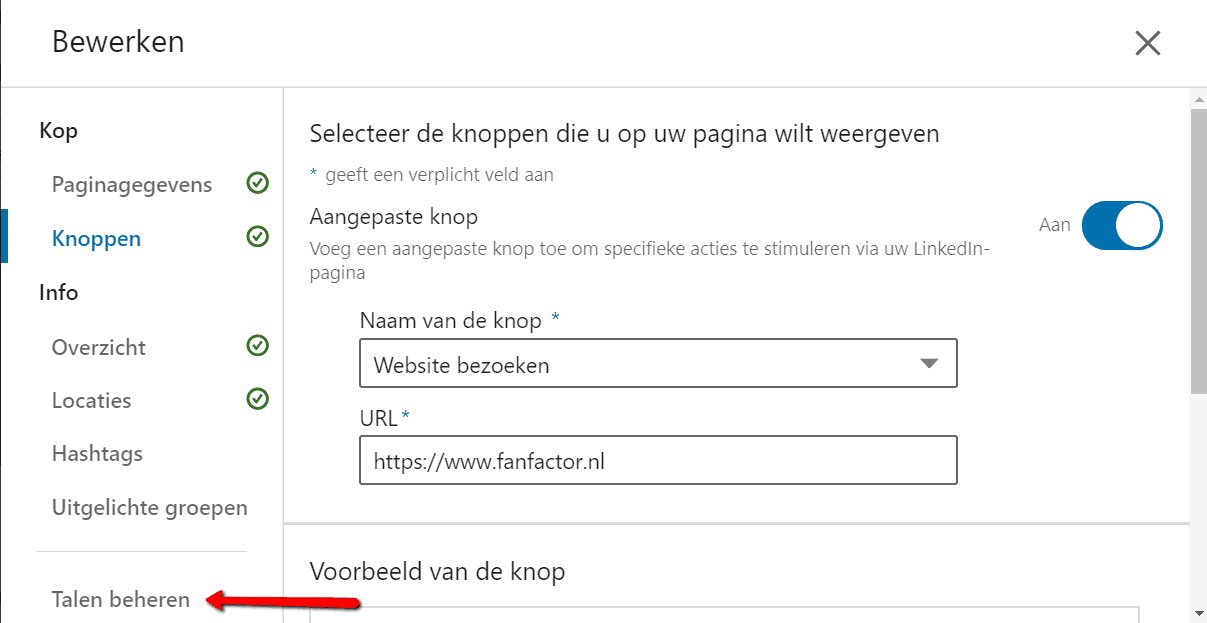Turn off the Aangepaste knop toggle
Screen dimensions: 1207x623
[1122, 224]
